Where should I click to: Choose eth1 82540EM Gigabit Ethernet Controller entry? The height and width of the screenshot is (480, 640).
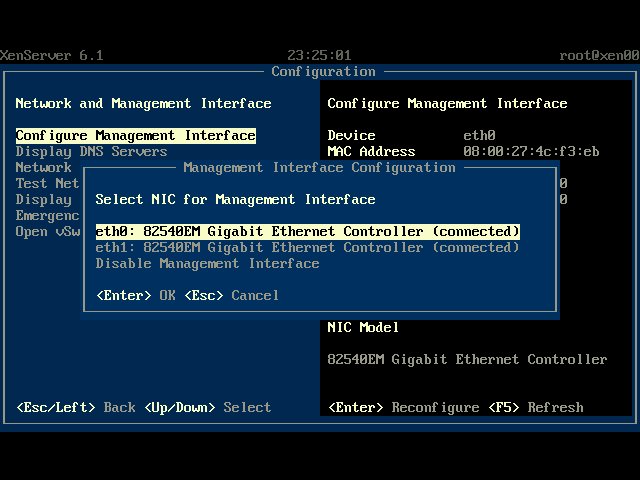308,247
